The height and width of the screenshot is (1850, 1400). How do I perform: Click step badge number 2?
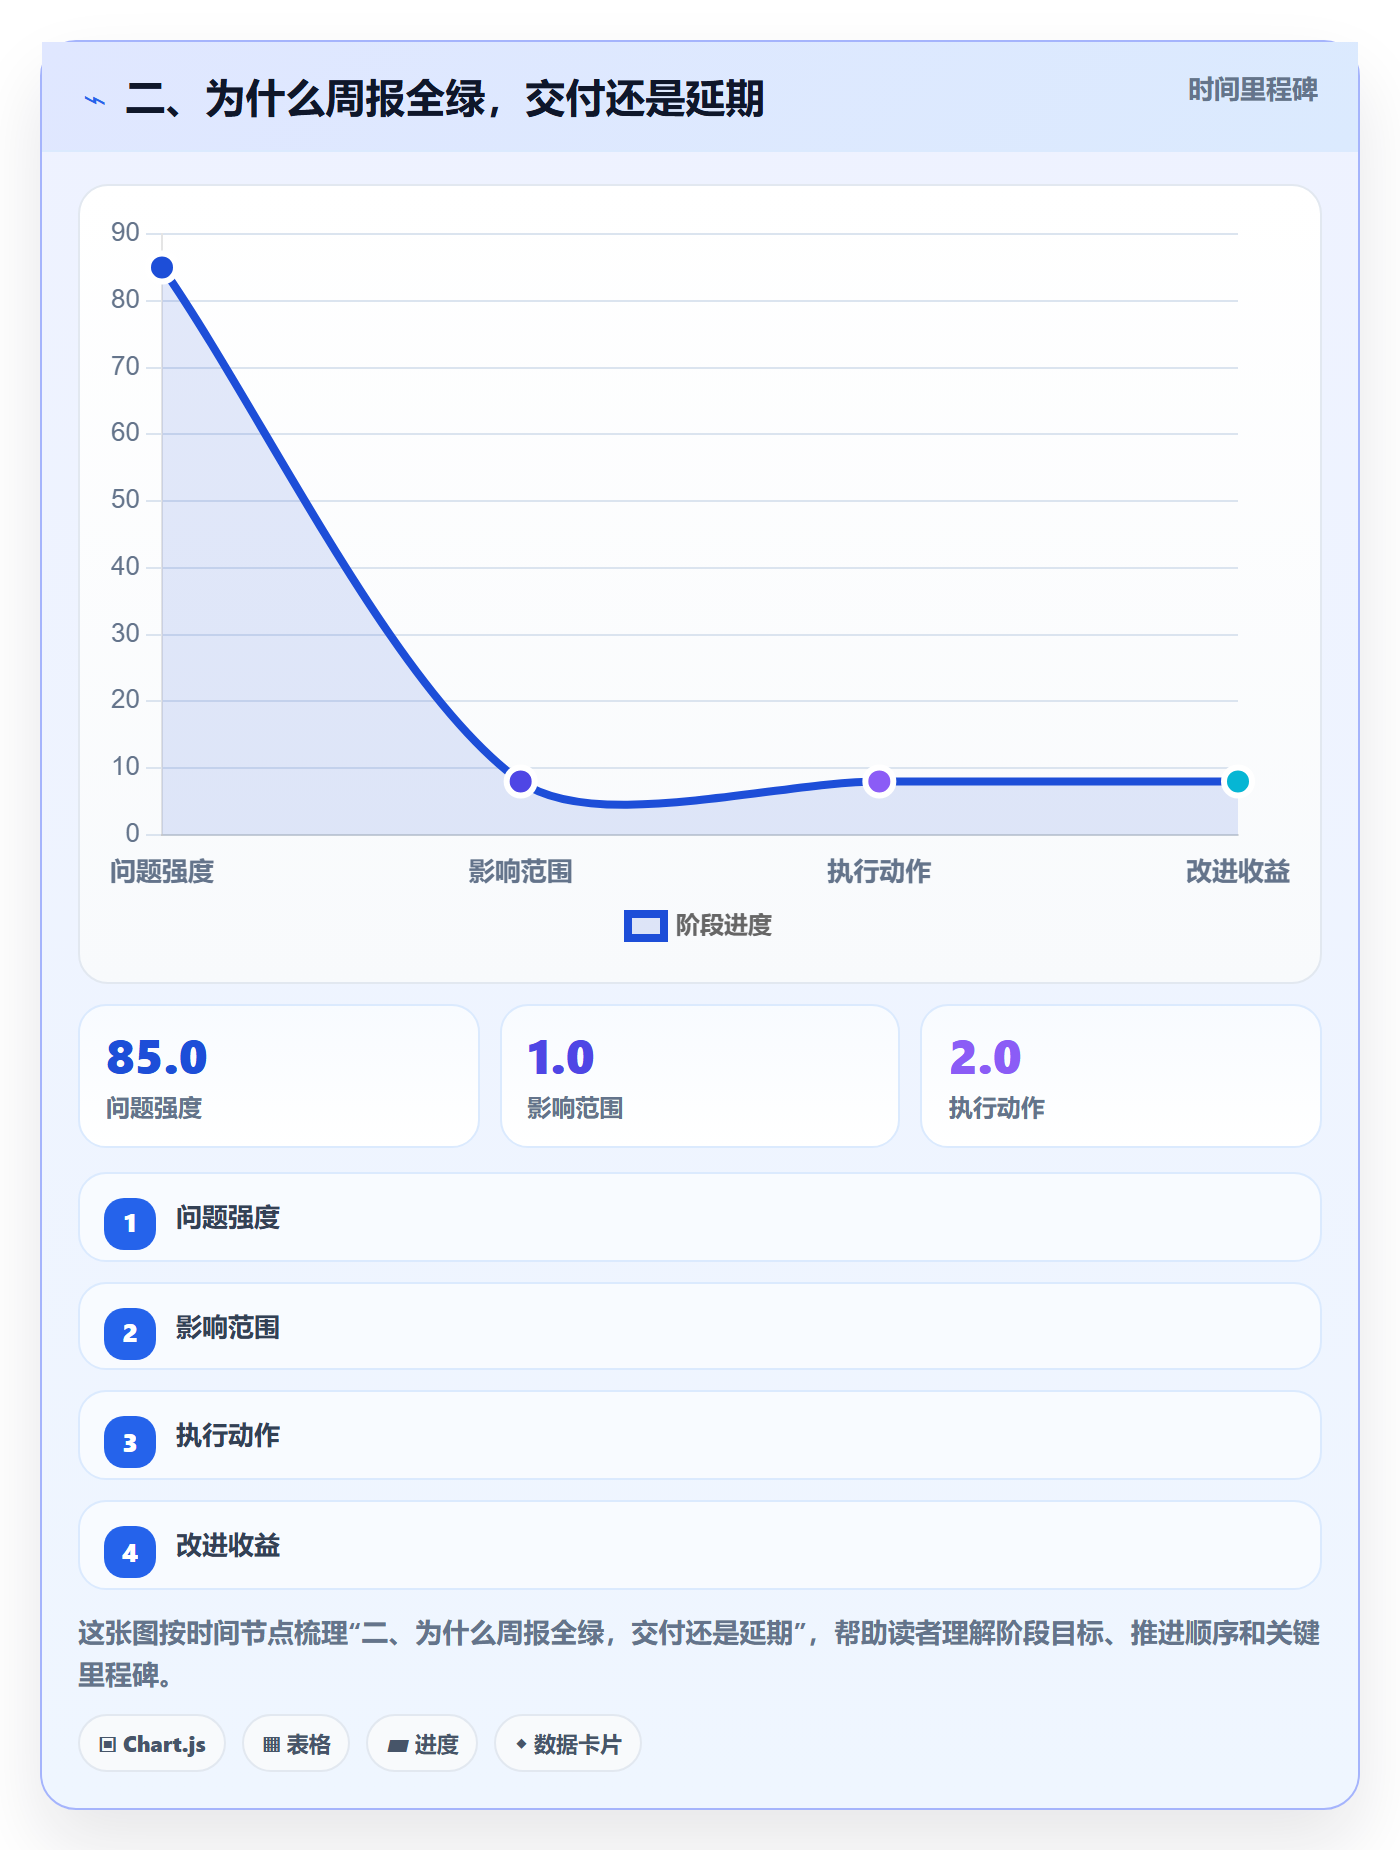130,1333
